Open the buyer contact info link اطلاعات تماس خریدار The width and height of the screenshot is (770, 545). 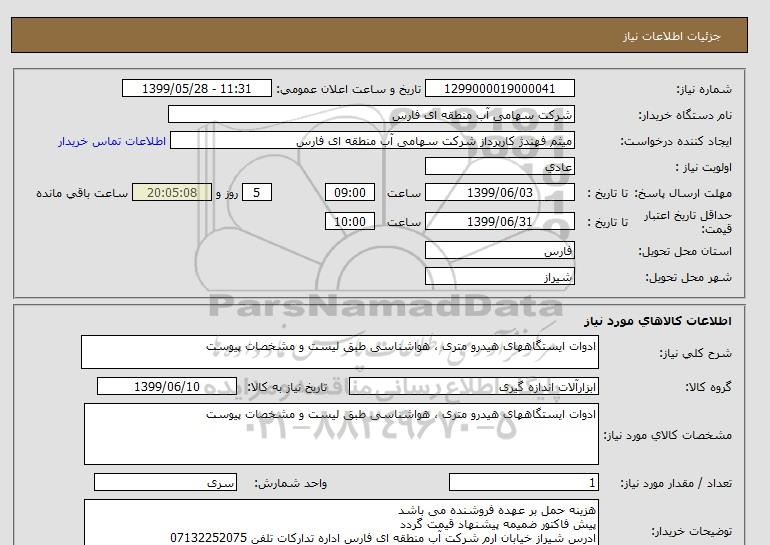tap(112, 141)
